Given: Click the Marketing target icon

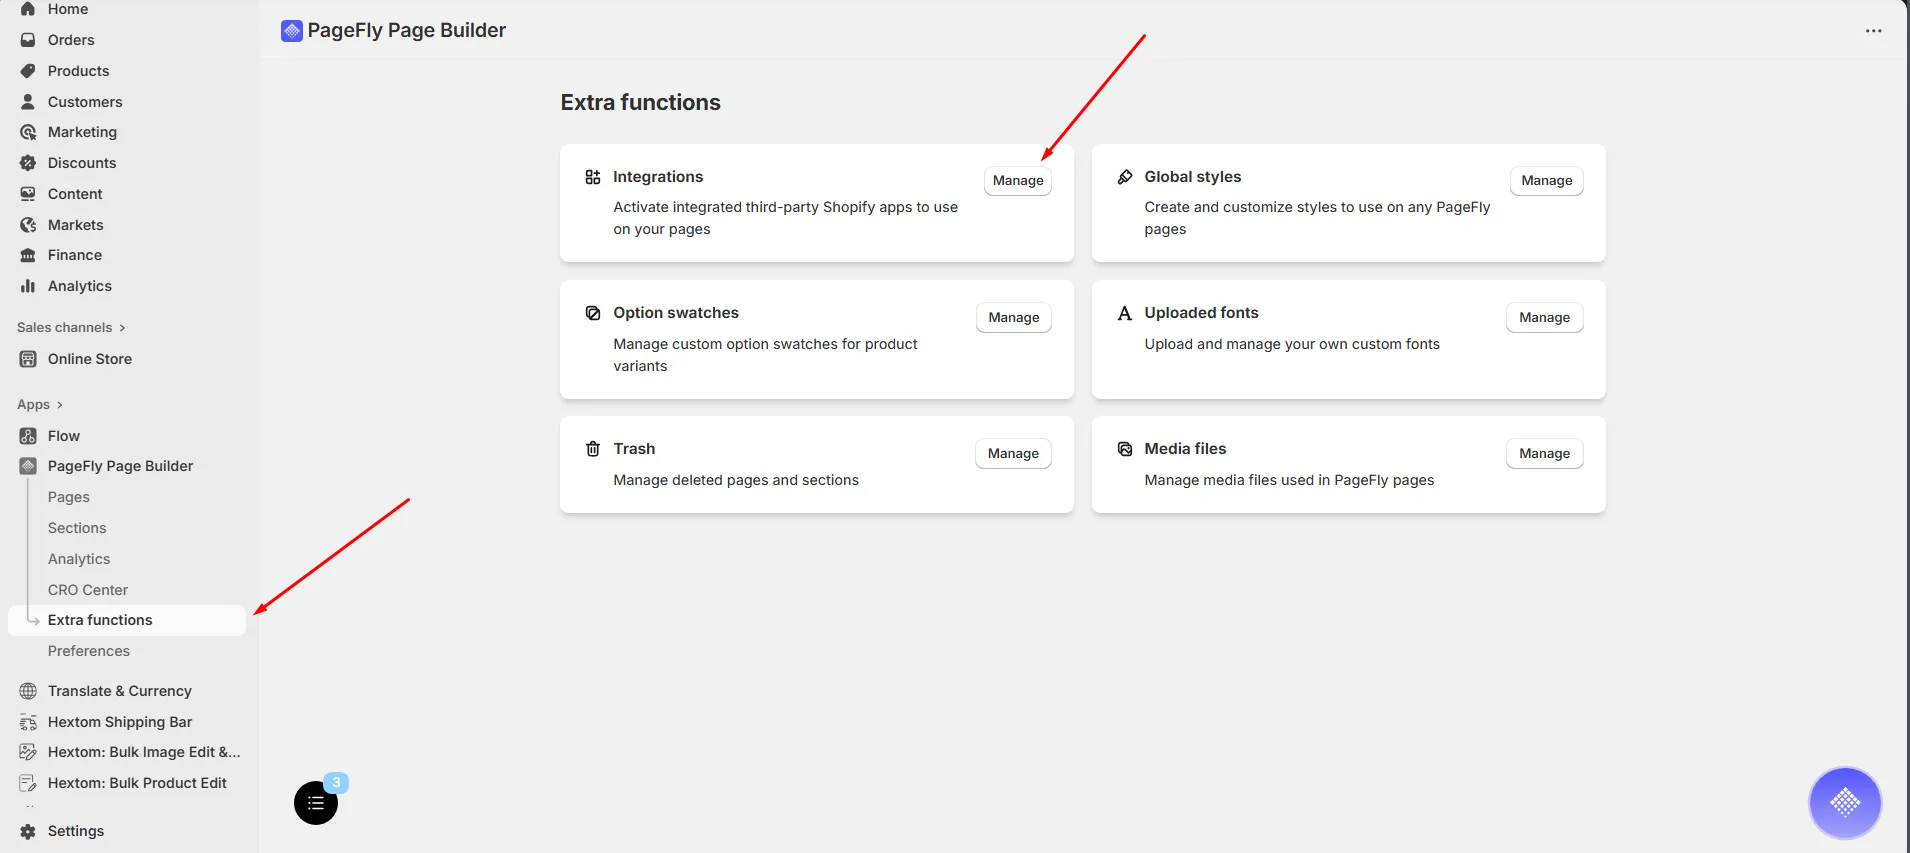Looking at the screenshot, I should 28,132.
